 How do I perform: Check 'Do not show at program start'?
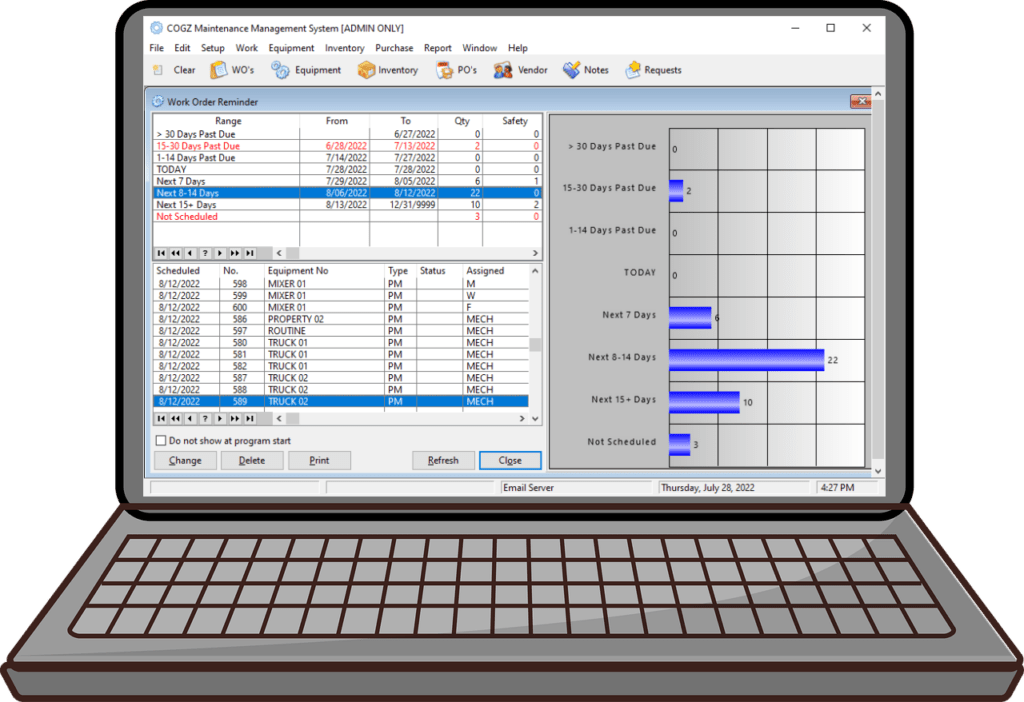[160, 440]
